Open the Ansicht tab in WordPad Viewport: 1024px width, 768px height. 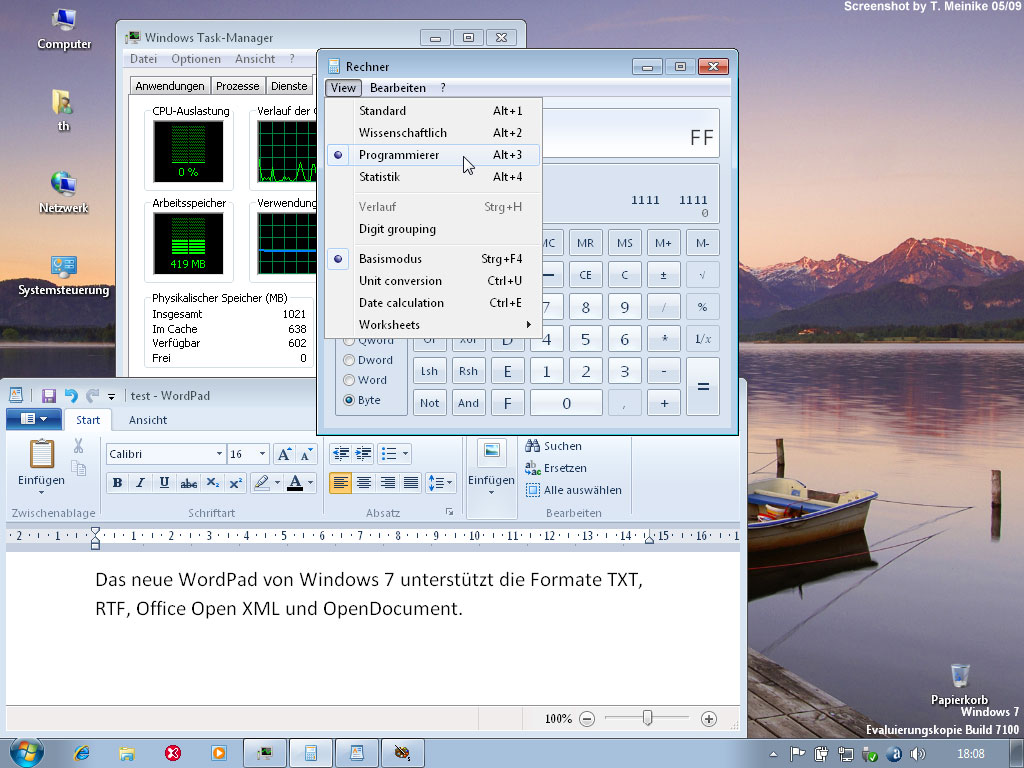148,420
